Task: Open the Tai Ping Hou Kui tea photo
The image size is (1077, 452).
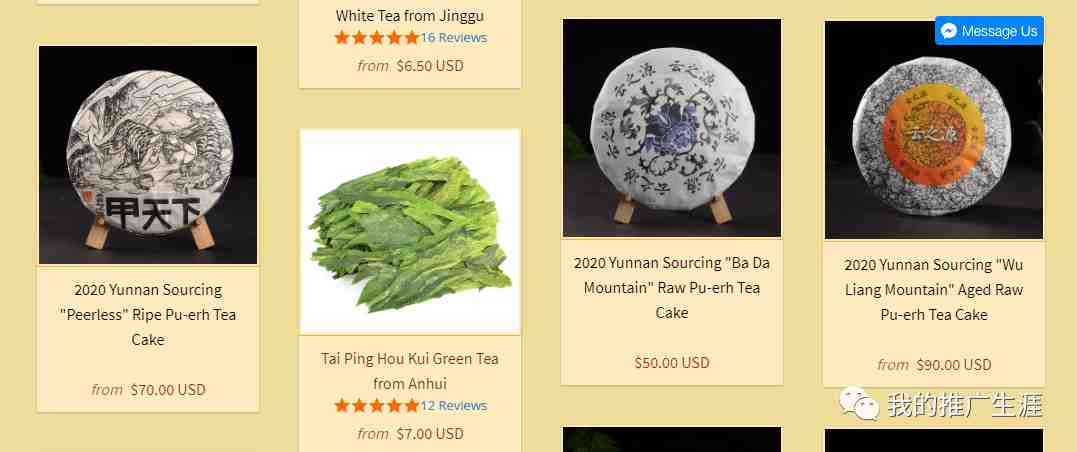Action: click(x=410, y=231)
